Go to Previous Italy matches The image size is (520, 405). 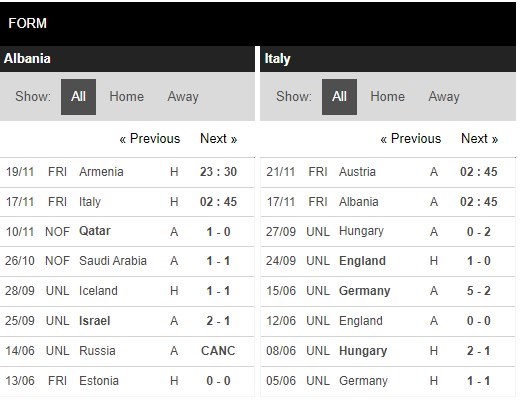click(411, 139)
